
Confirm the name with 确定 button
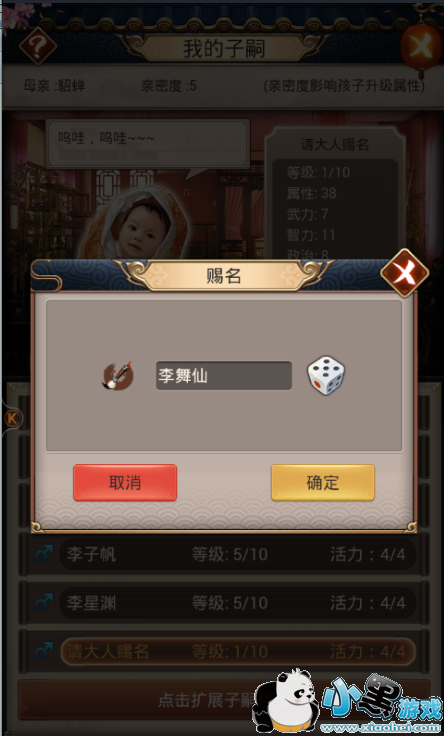[x=323, y=483]
